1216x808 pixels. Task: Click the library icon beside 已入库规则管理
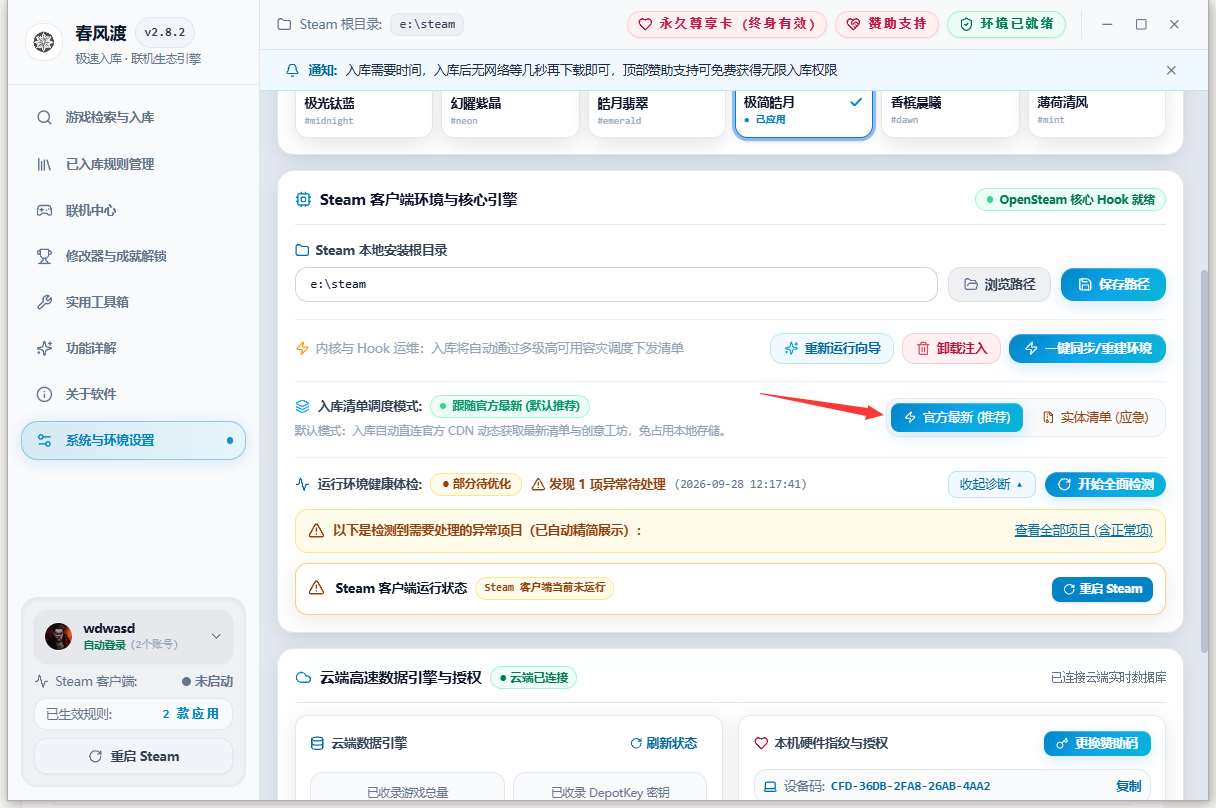click(44, 164)
